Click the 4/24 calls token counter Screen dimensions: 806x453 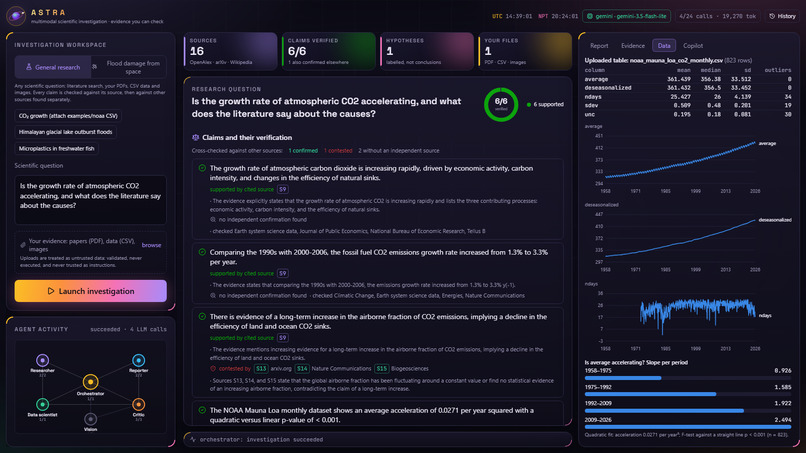click(x=717, y=16)
